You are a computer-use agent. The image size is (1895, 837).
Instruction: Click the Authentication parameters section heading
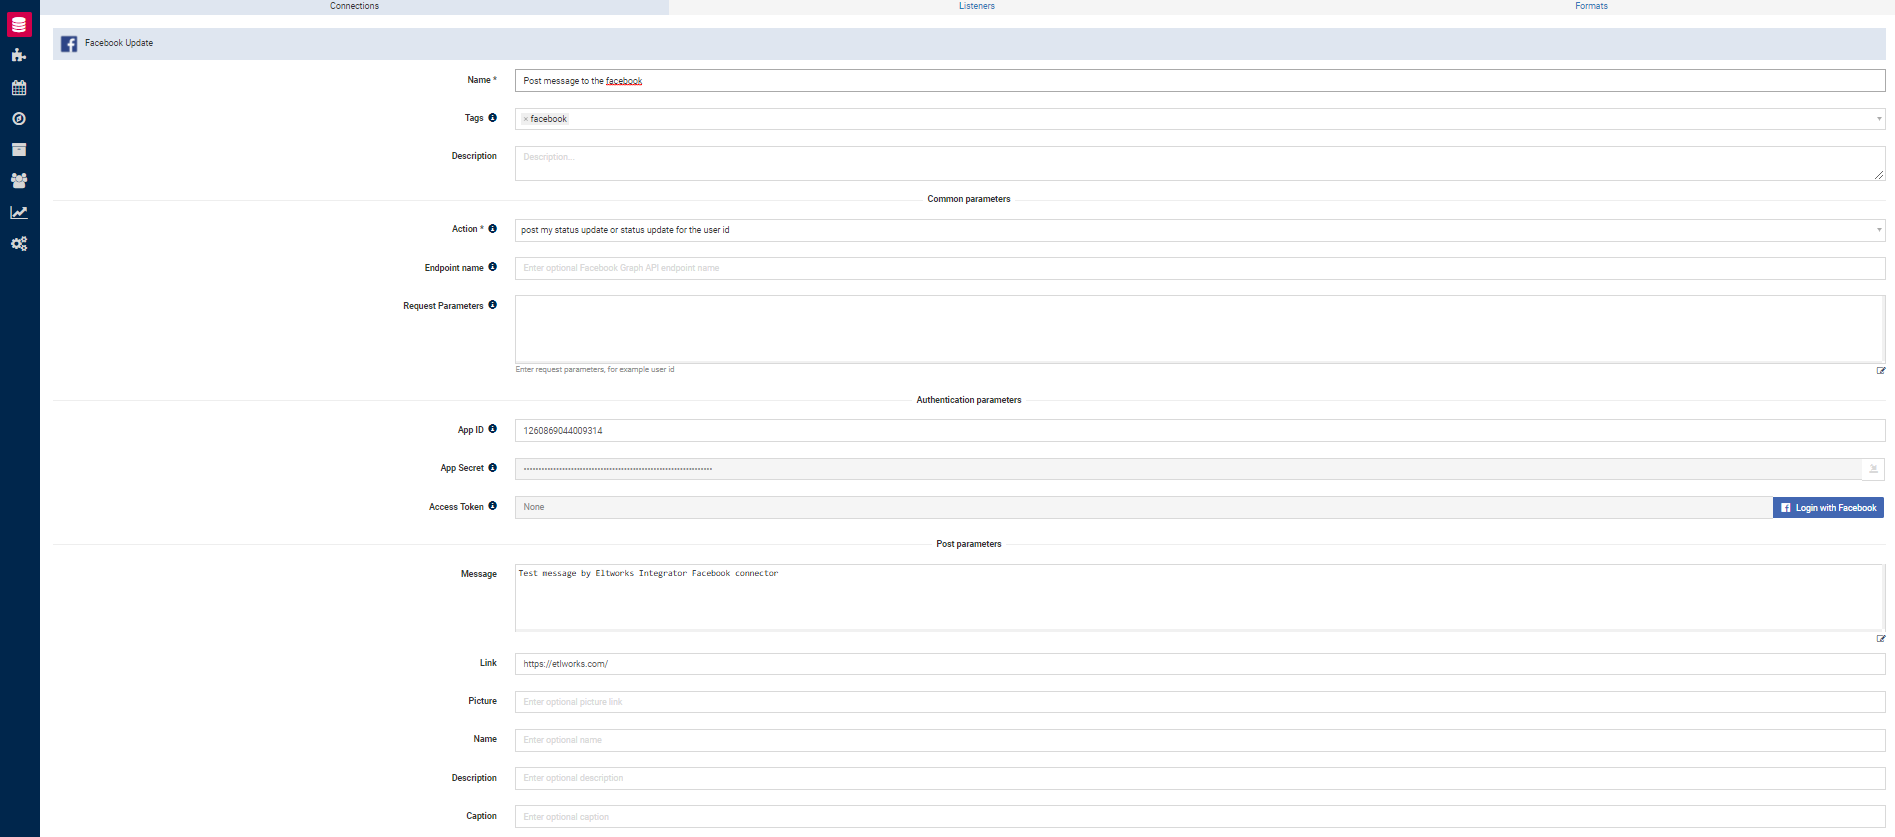click(969, 400)
